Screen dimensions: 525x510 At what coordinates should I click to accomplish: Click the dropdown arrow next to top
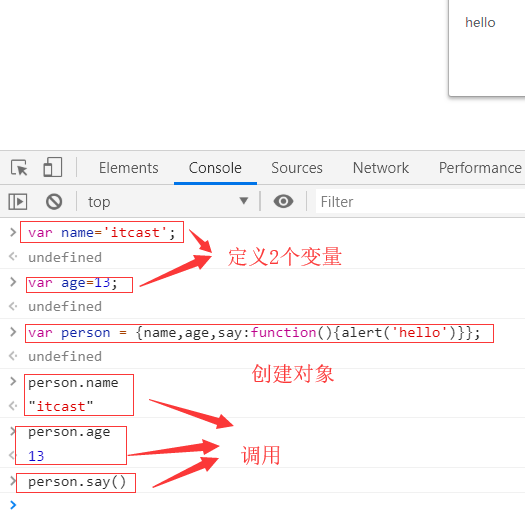point(244,201)
